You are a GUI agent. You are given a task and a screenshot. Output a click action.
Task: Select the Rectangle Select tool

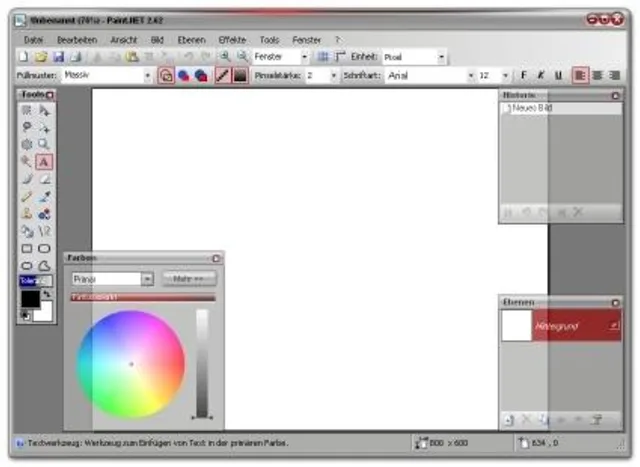[27, 110]
